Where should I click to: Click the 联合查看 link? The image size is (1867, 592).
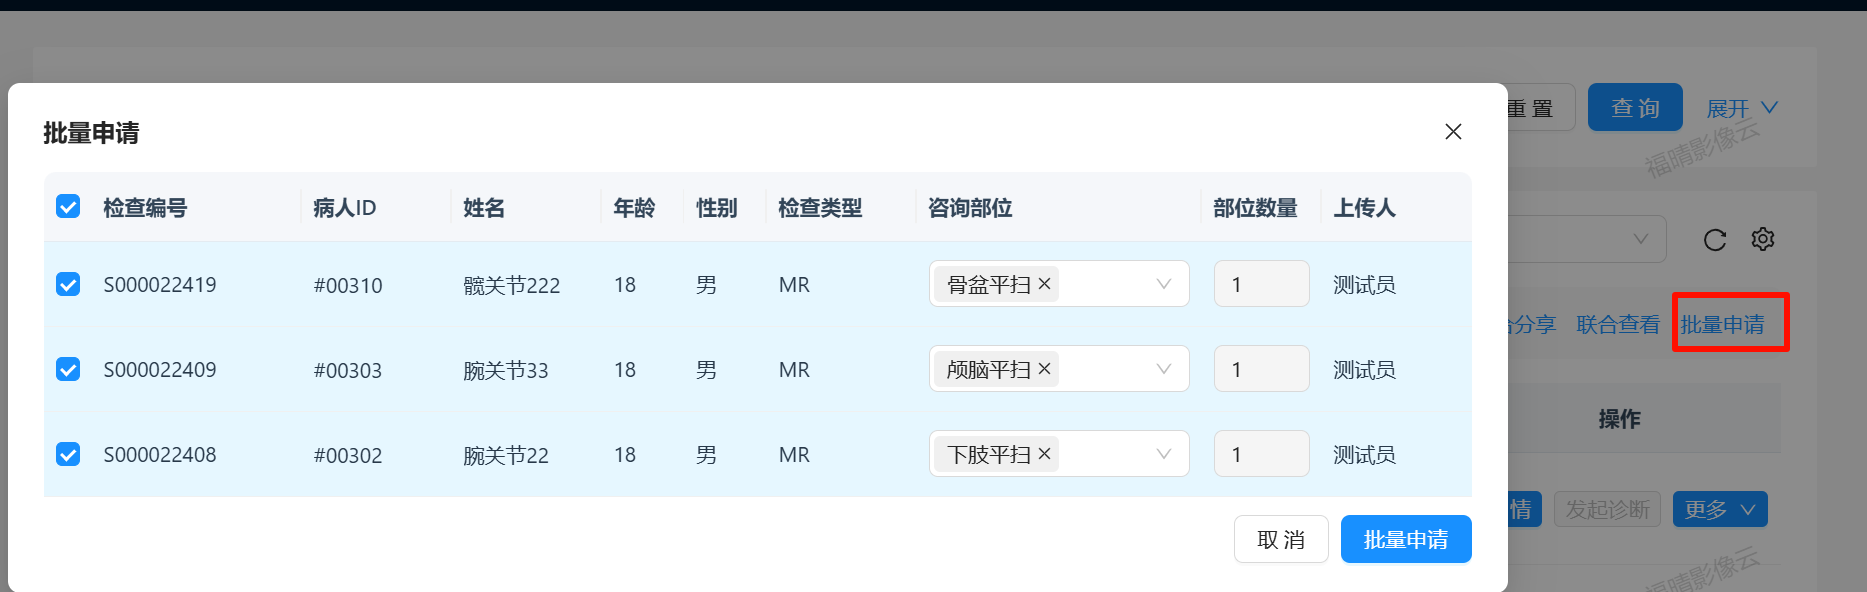1617,325
